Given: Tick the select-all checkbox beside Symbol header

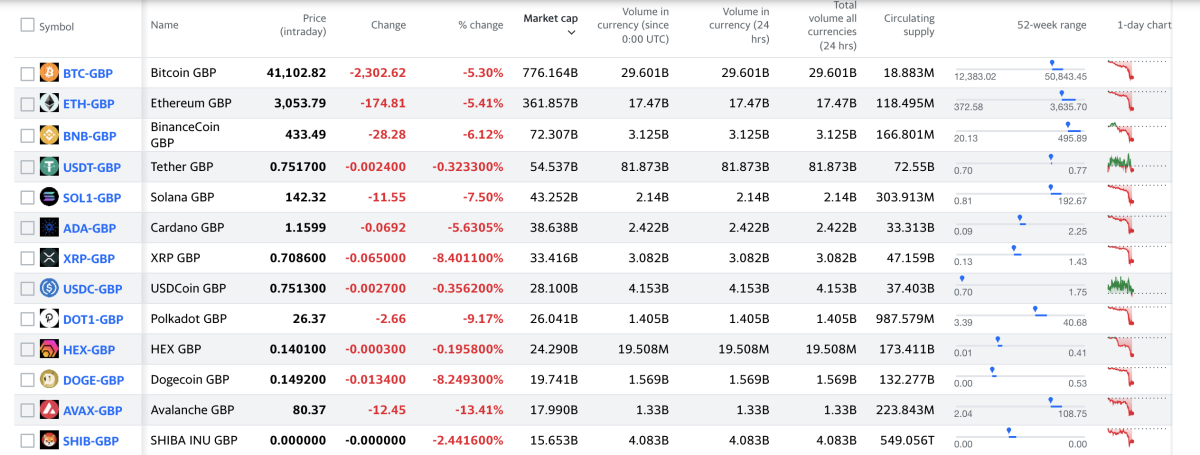Looking at the screenshot, I should [27, 25].
